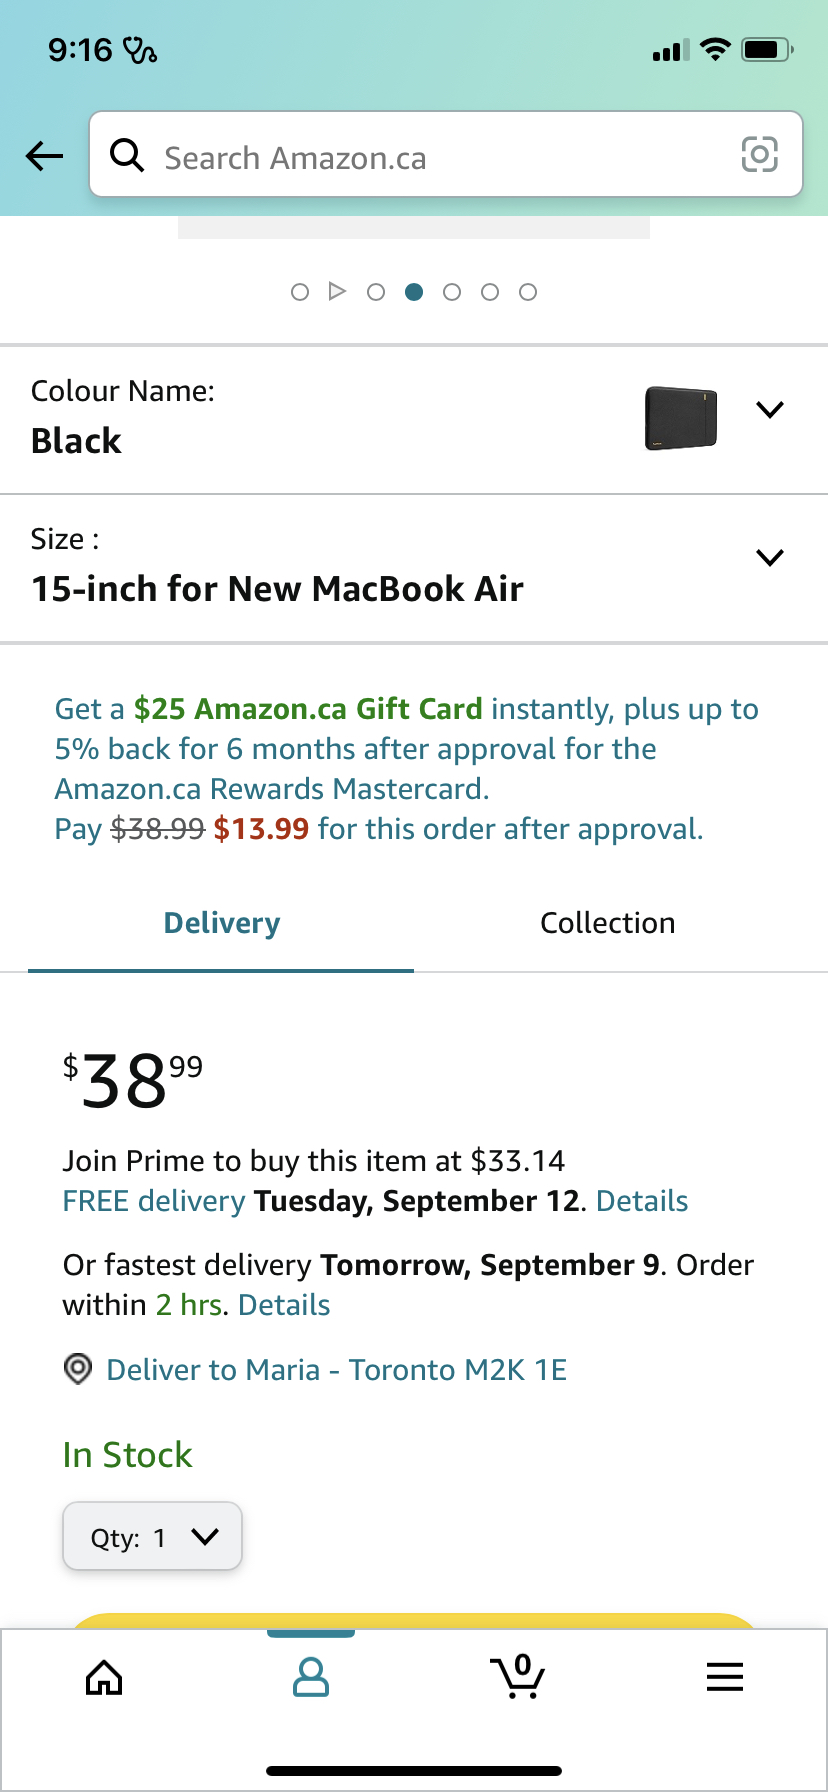The image size is (828, 1792).
Task: Select the first image carousel dot
Action: (x=299, y=292)
